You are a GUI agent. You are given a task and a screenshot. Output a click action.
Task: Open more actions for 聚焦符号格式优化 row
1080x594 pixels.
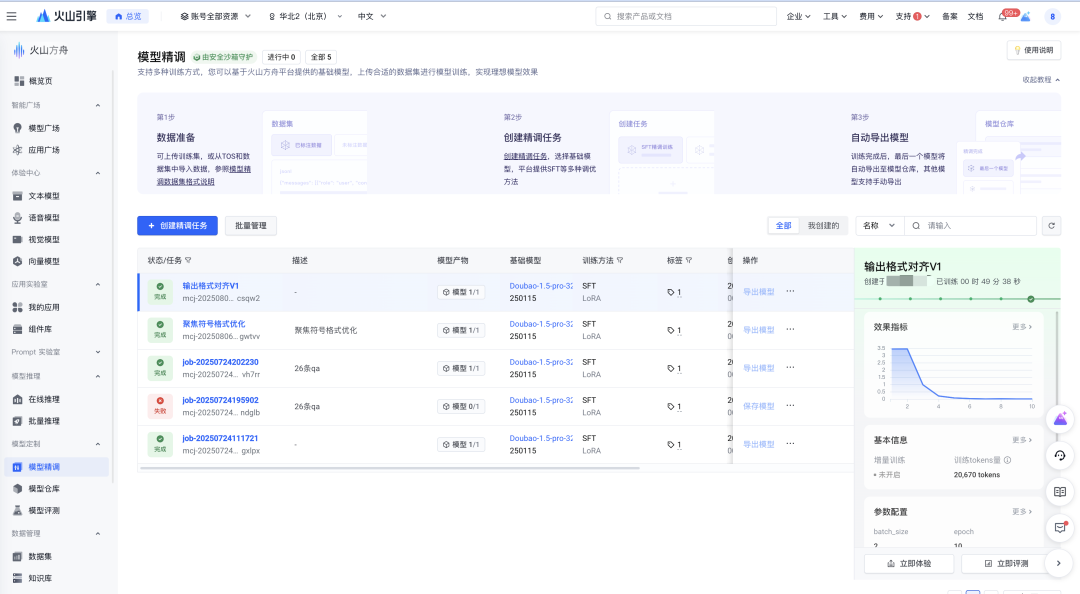click(x=790, y=329)
